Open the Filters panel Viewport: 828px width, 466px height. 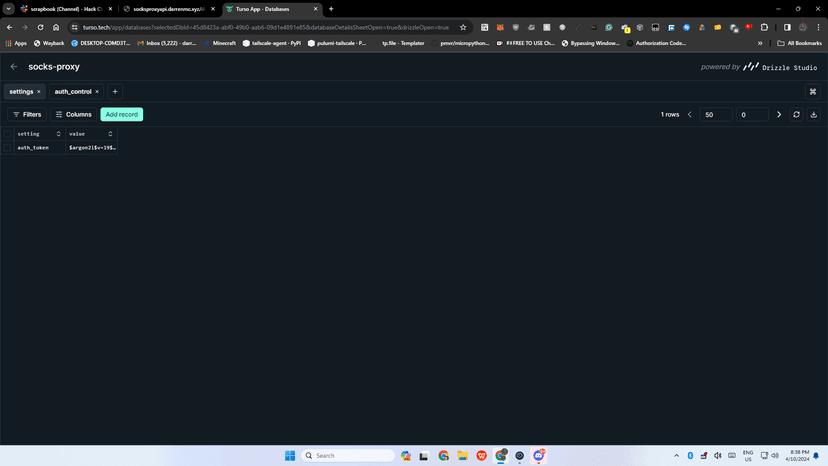point(27,114)
